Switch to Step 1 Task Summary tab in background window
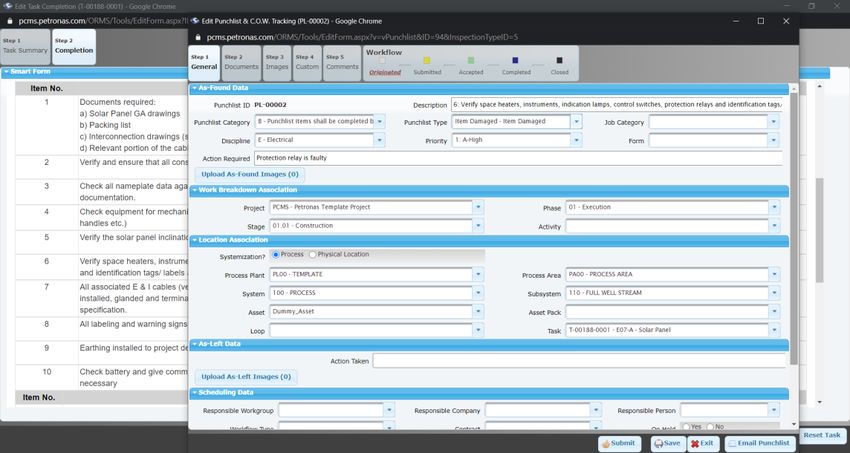 coord(25,47)
